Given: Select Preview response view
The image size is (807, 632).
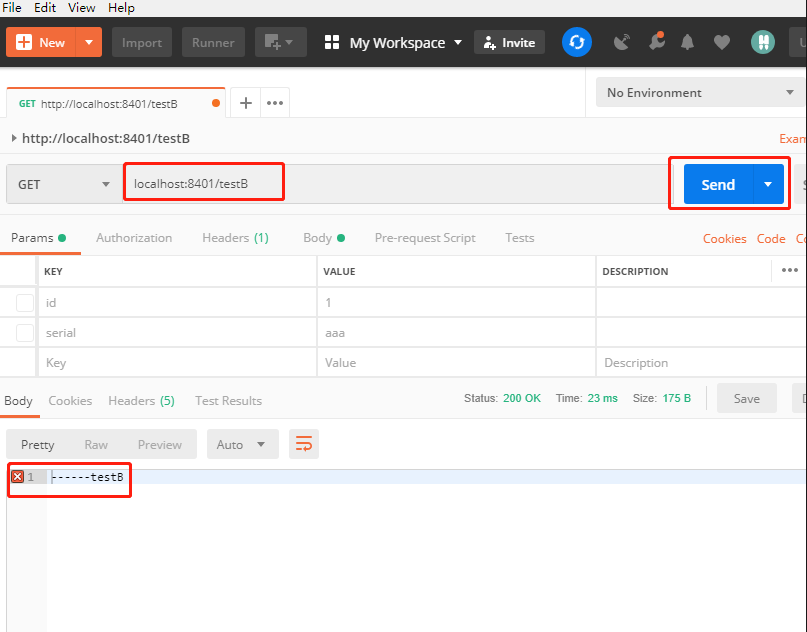Looking at the screenshot, I should point(160,445).
